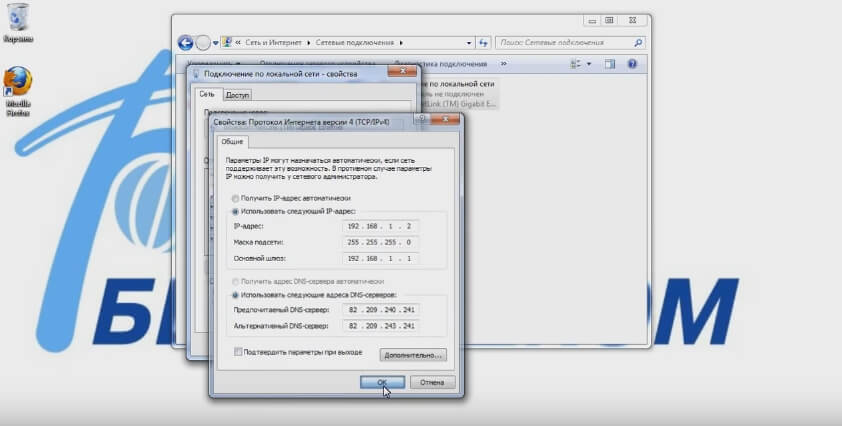Image resolution: width=842 pixels, height=426 pixels.
Task: Expand arrow after 'Сетевые подключения' breadcrumb
Action: (401, 42)
